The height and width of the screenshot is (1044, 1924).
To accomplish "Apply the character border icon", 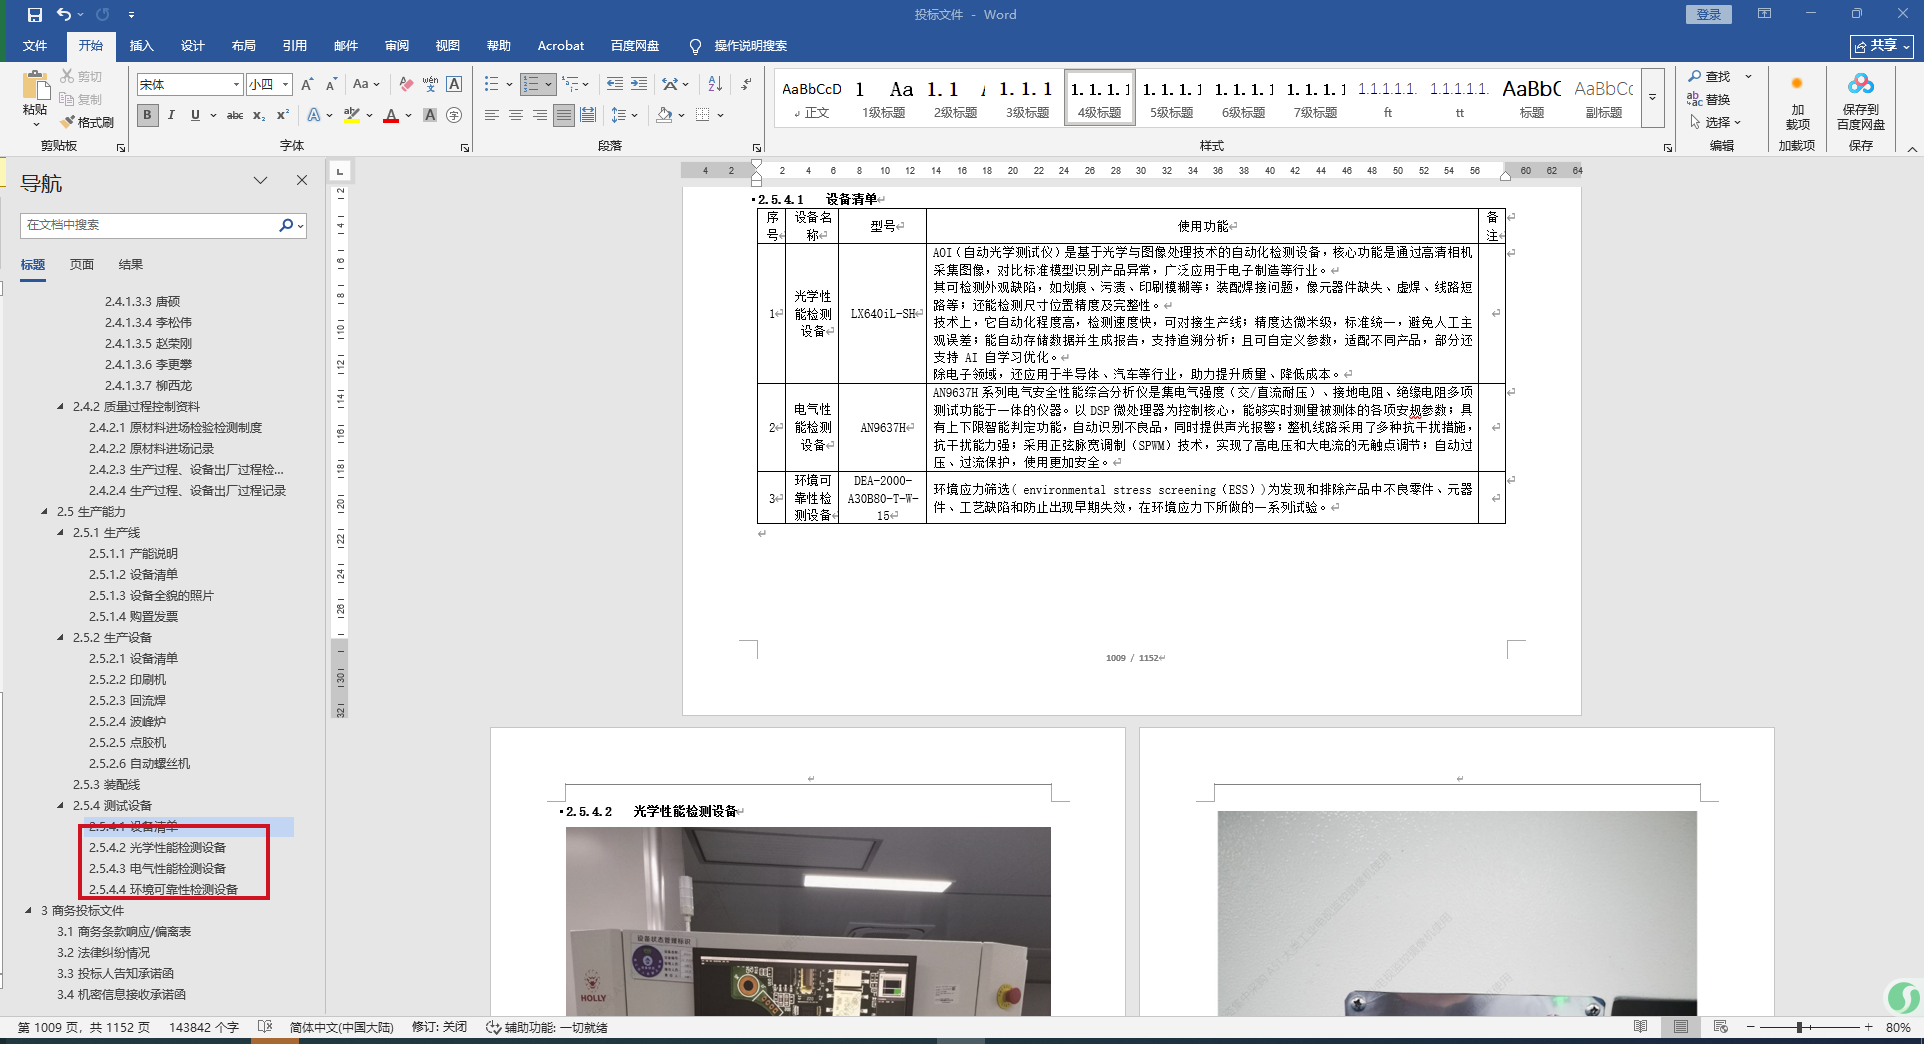I will tap(454, 84).
